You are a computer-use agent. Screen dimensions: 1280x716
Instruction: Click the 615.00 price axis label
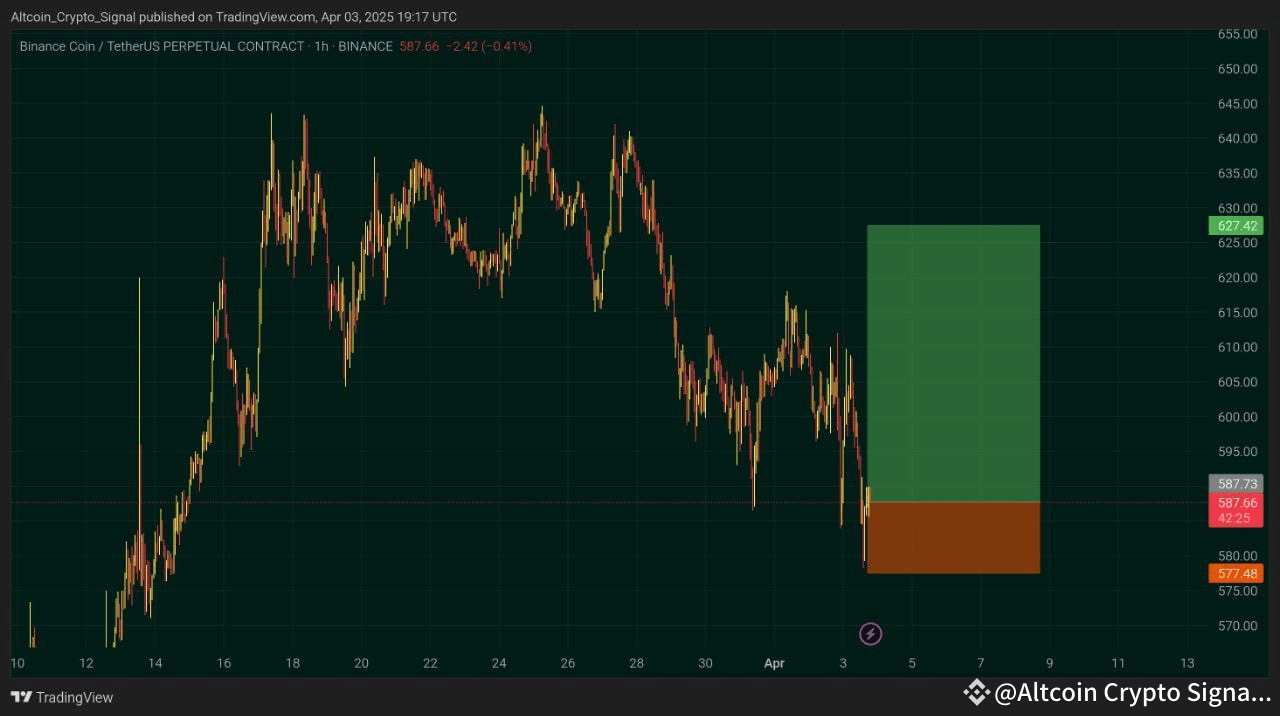tap(1237, 313)
